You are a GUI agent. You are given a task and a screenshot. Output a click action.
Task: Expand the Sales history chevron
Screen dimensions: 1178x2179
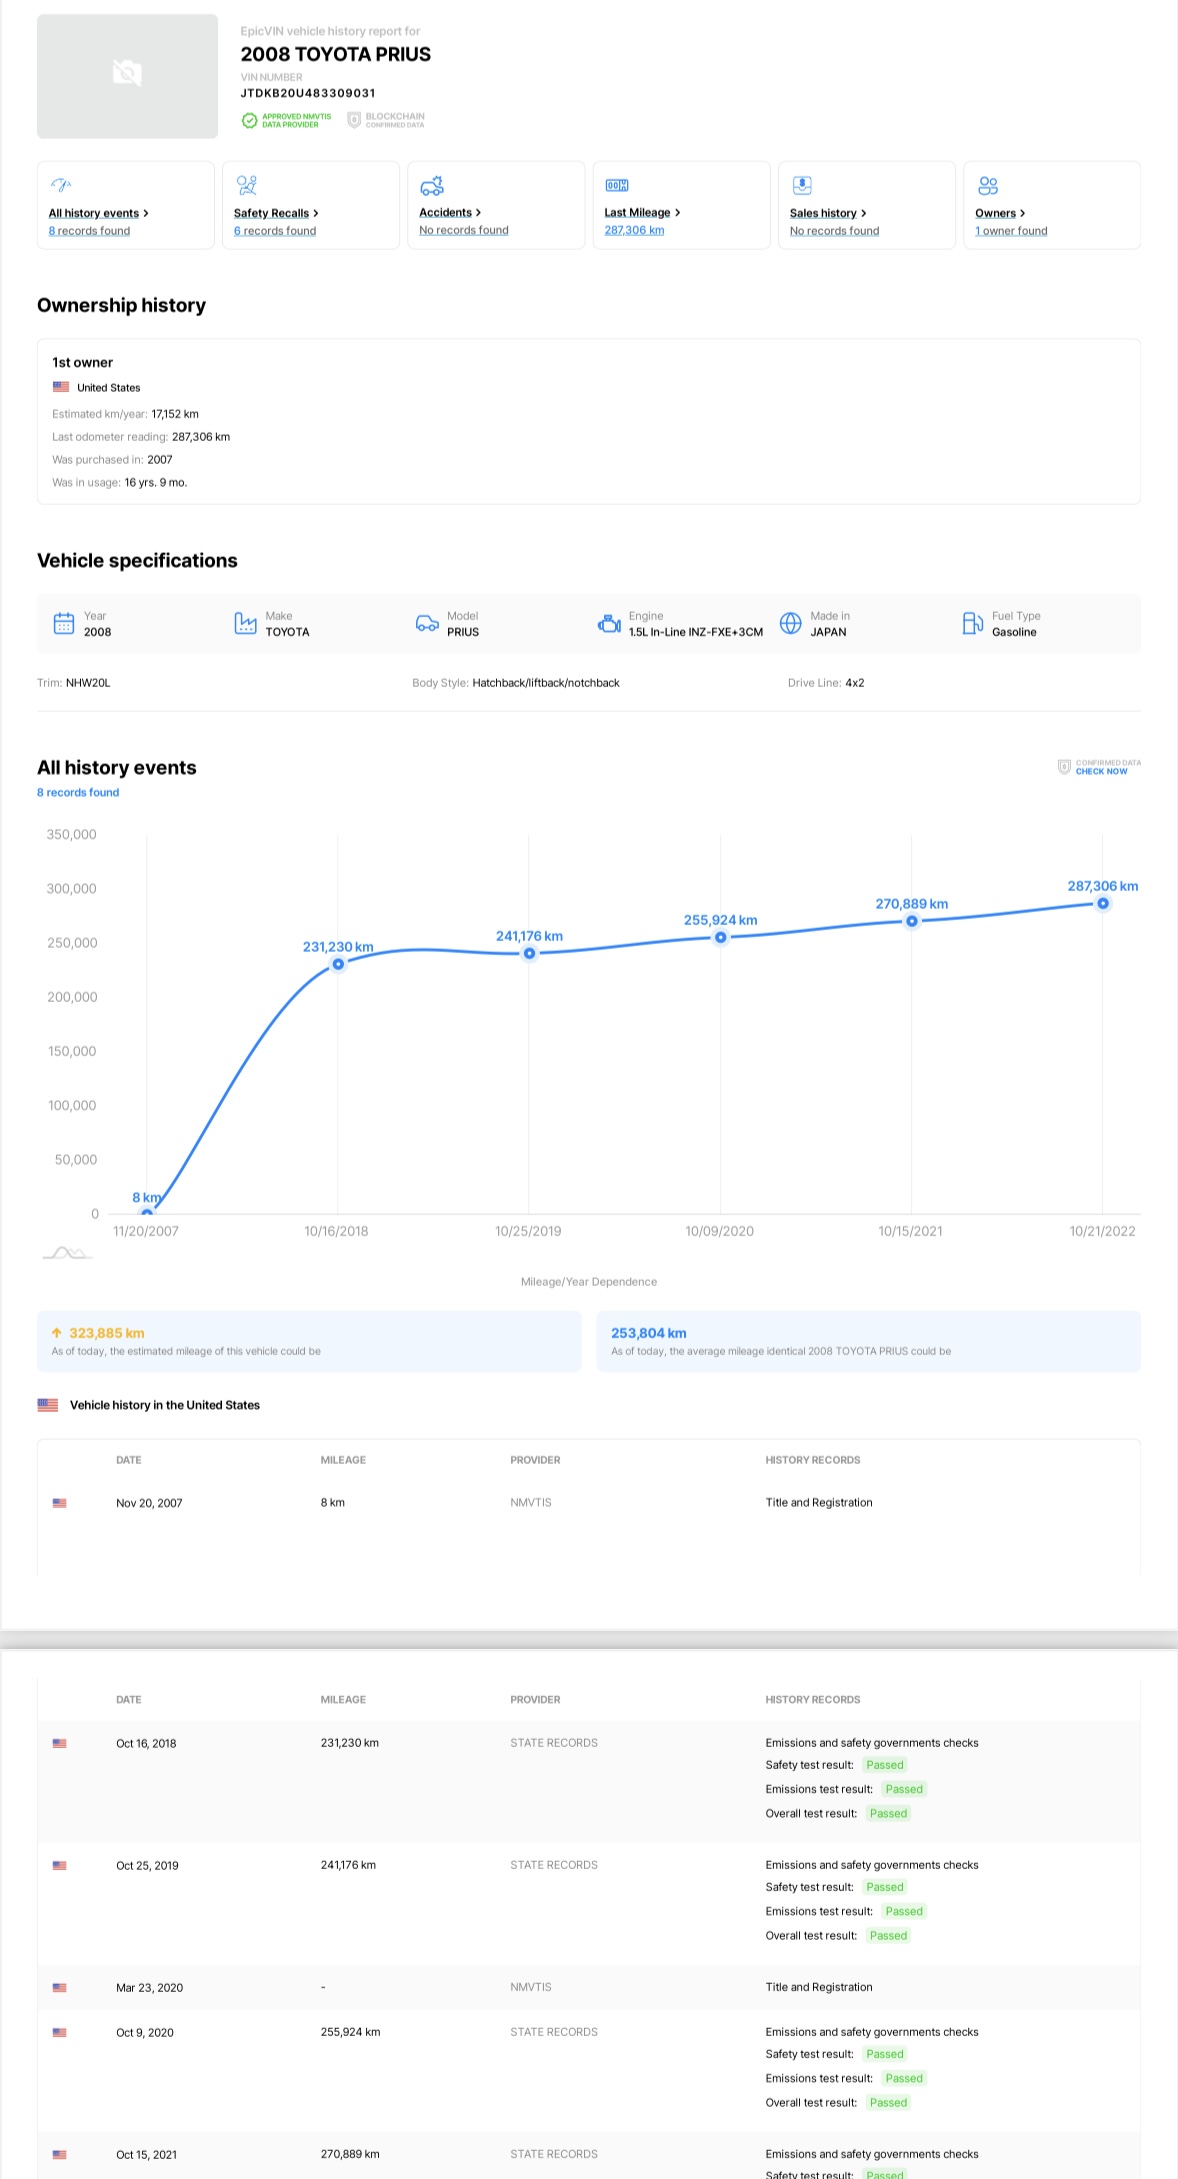click(863, 213)
